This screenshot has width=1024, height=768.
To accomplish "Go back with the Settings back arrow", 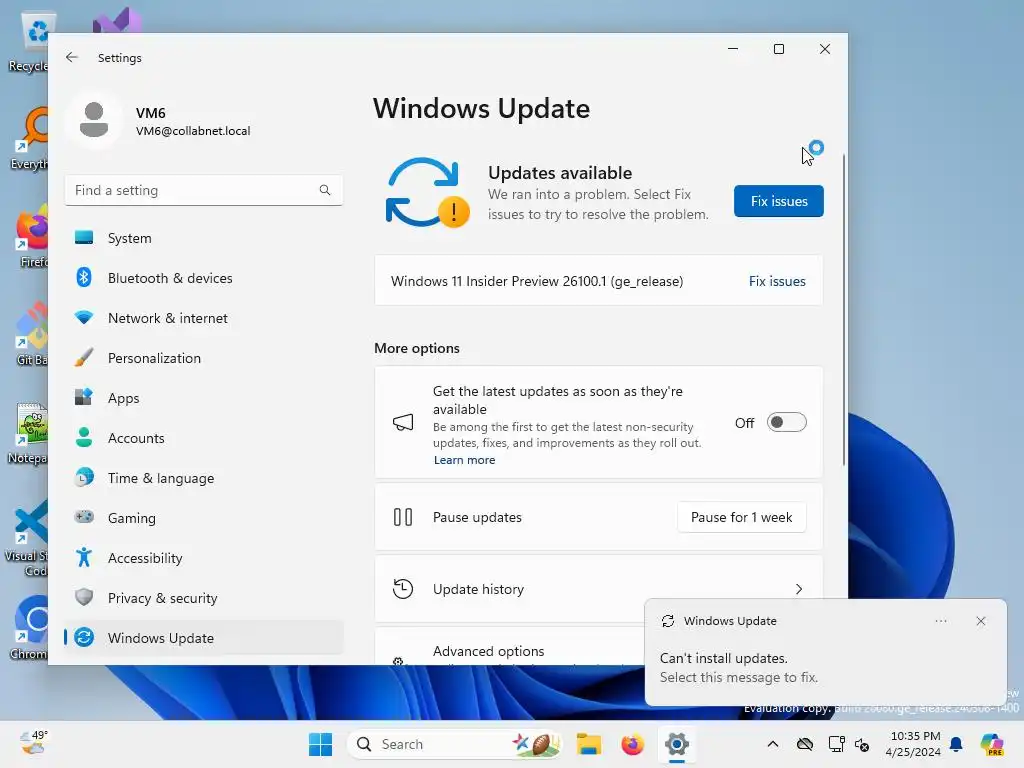I will pos(72,57).
